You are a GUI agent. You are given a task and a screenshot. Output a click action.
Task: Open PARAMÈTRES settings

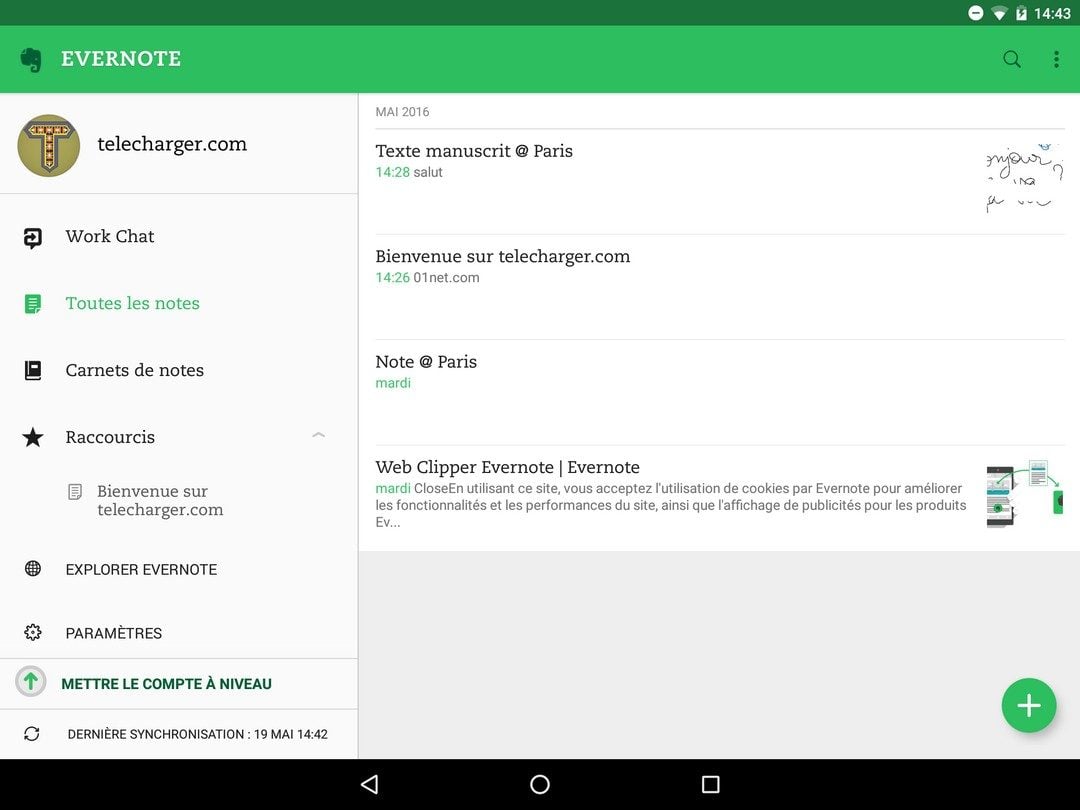coord(114,633)
